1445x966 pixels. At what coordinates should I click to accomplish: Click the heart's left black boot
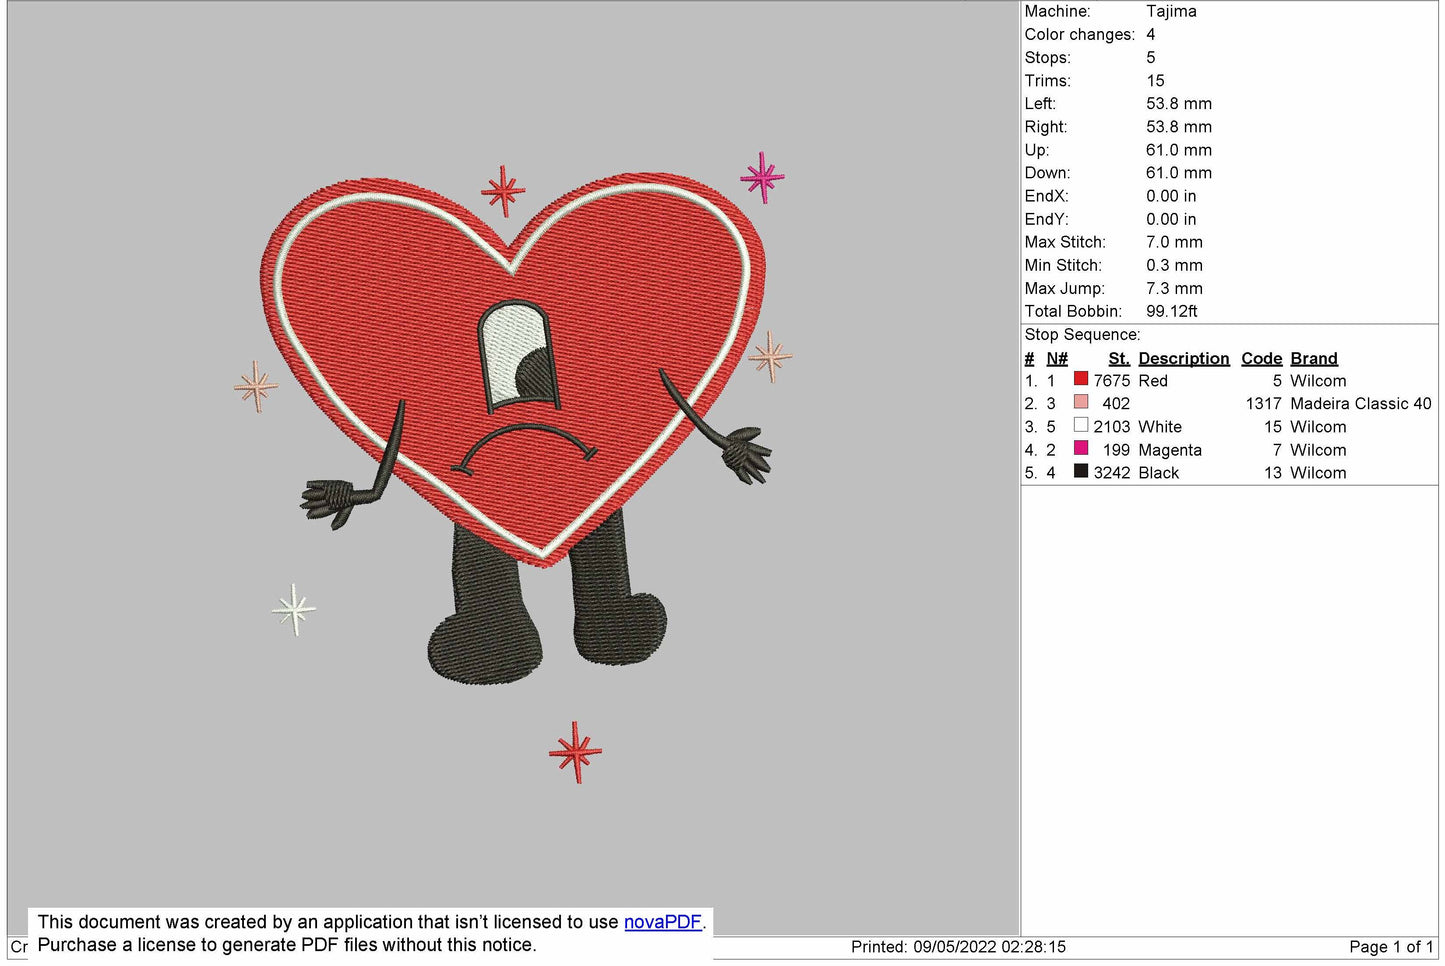(x=485, y=620)
